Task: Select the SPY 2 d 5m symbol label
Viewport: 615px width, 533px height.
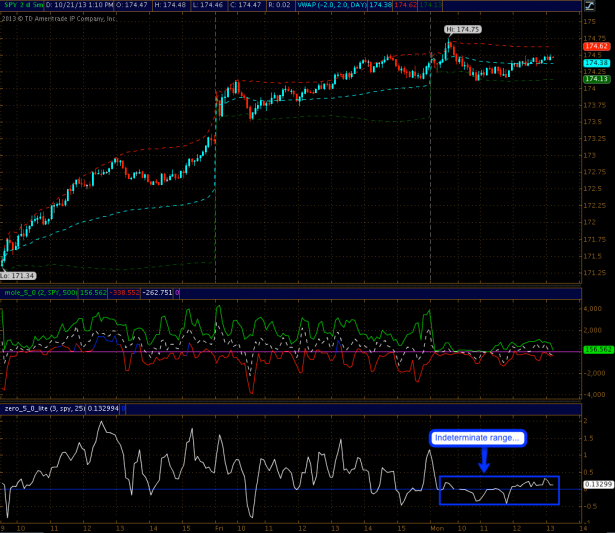Action: coord(24,6)
